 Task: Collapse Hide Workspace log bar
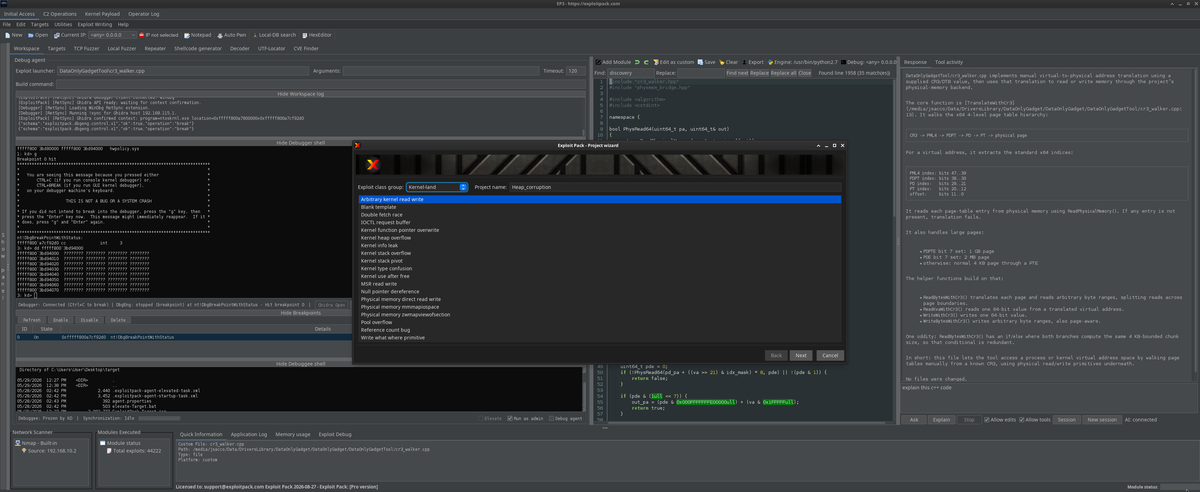click(x=300, y=92)
